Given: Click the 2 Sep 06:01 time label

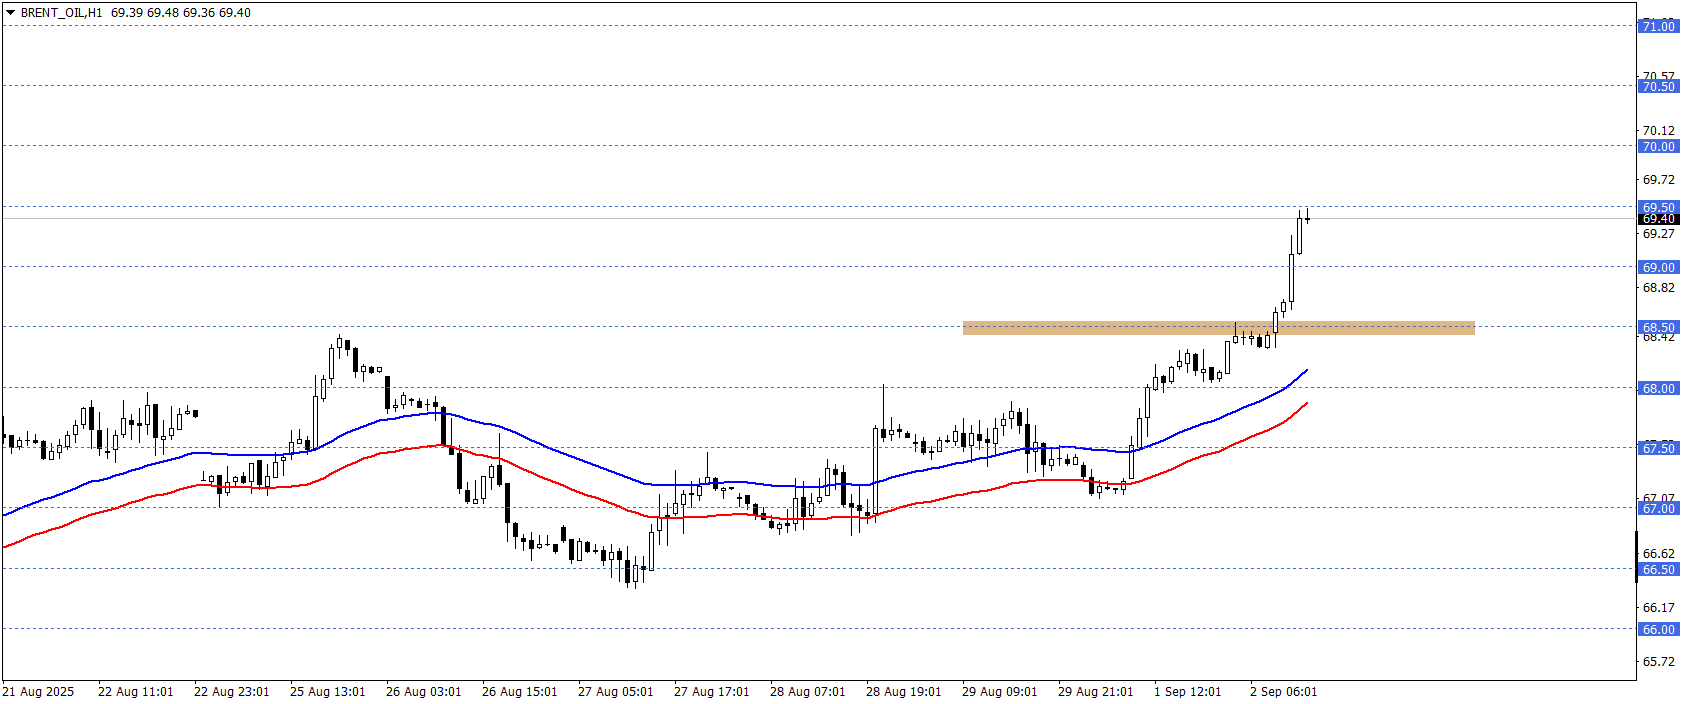Looking at the screenshot, I should [x=1283, y=692].
